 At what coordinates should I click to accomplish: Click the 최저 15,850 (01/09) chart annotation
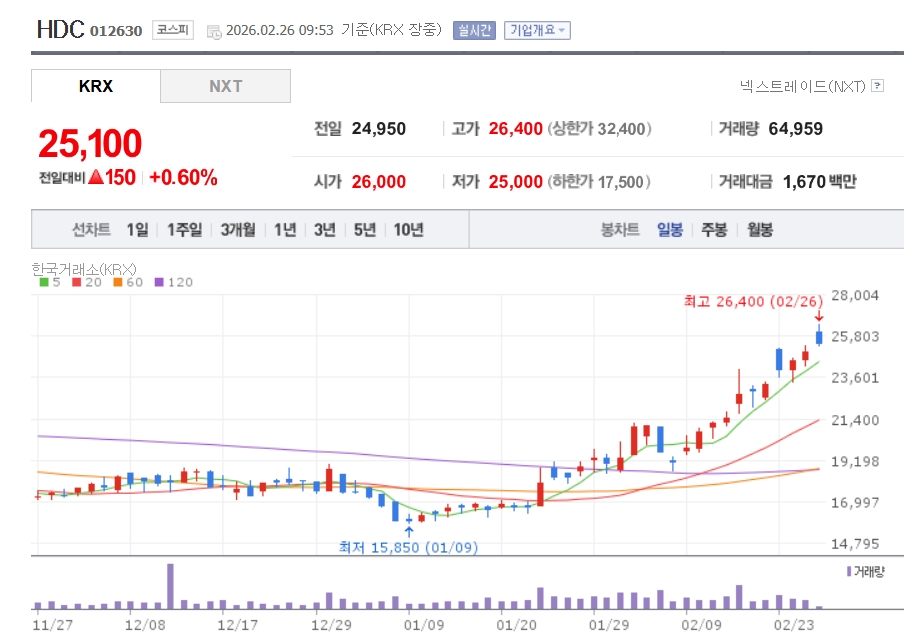pos(409,547)
